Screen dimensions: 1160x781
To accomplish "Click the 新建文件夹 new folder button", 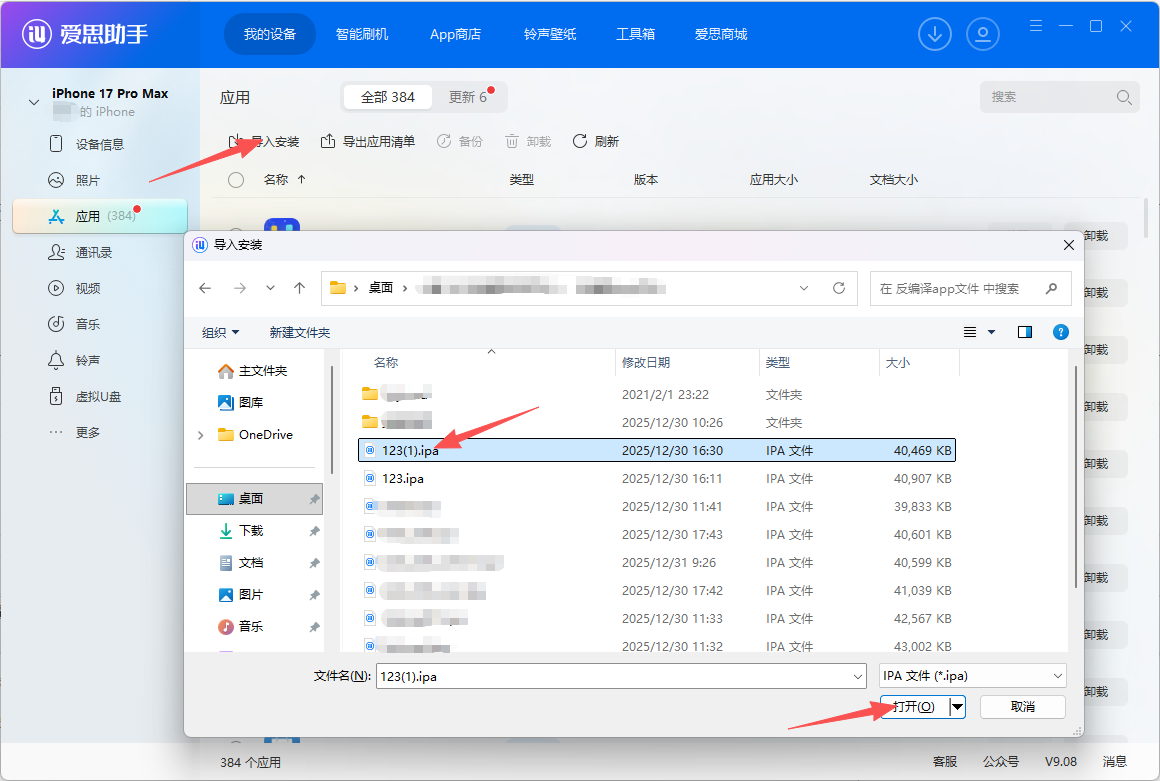I will [299, 332].
